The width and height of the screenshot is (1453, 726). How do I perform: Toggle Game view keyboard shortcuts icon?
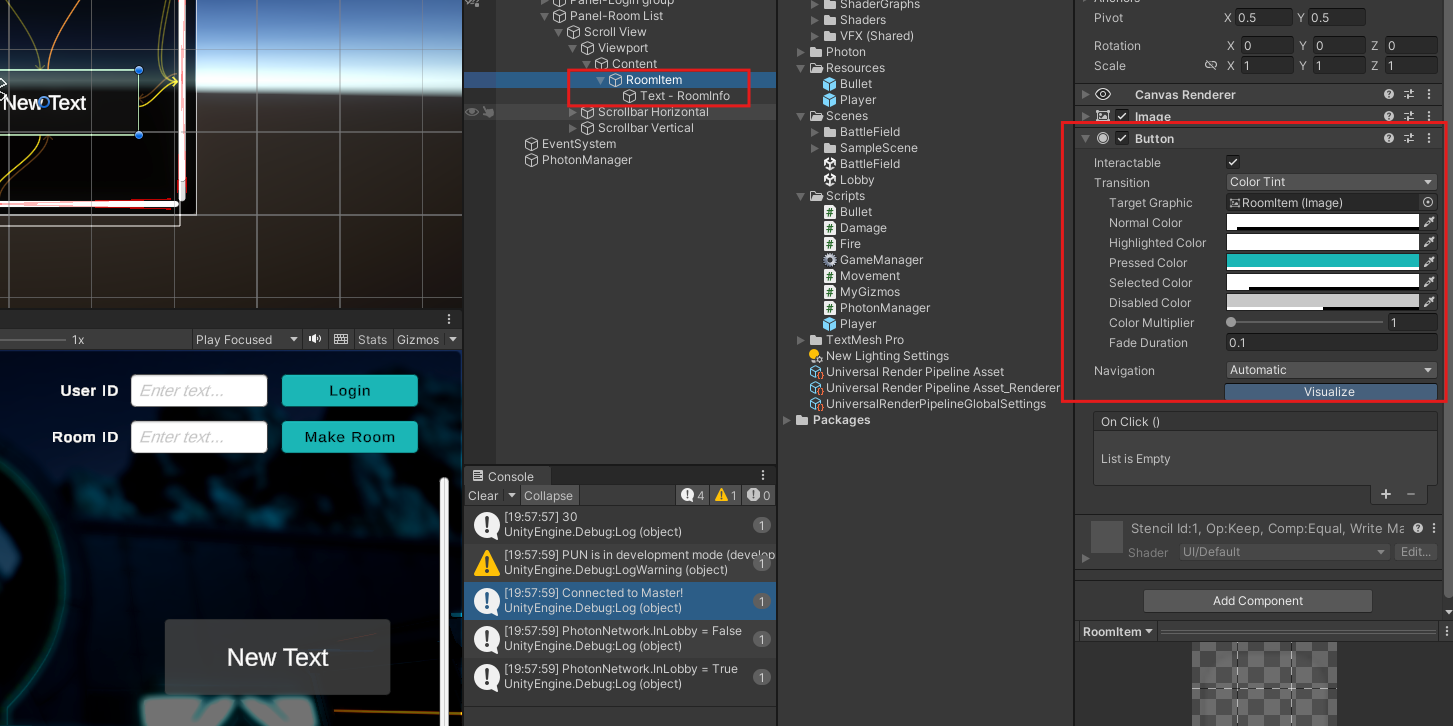[341, 339]
